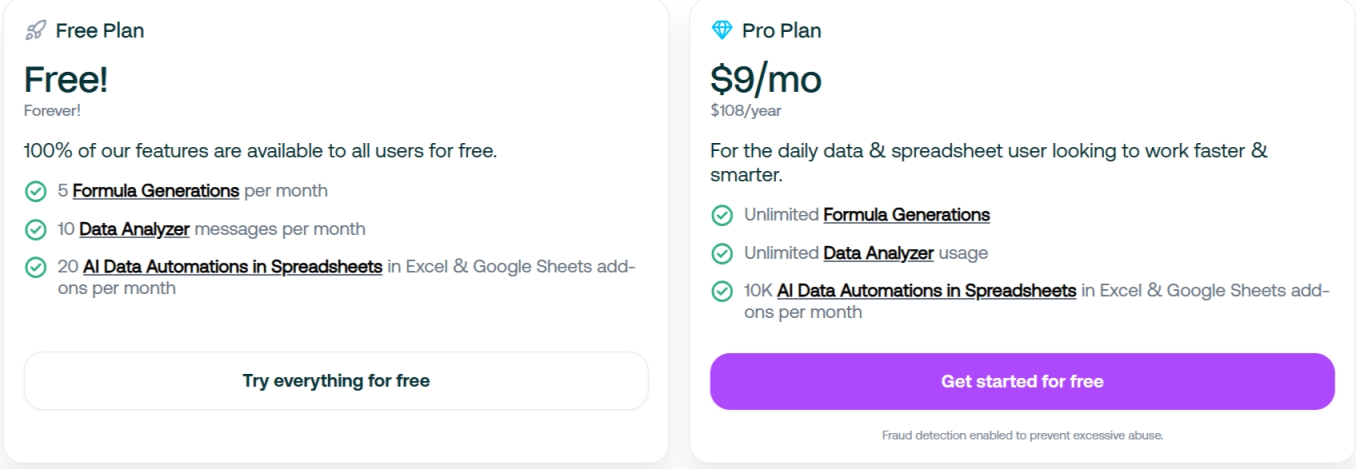The image size is (1356, 469).
Task: Click the diamond icon beside Pro Plan
Action: 722,30
